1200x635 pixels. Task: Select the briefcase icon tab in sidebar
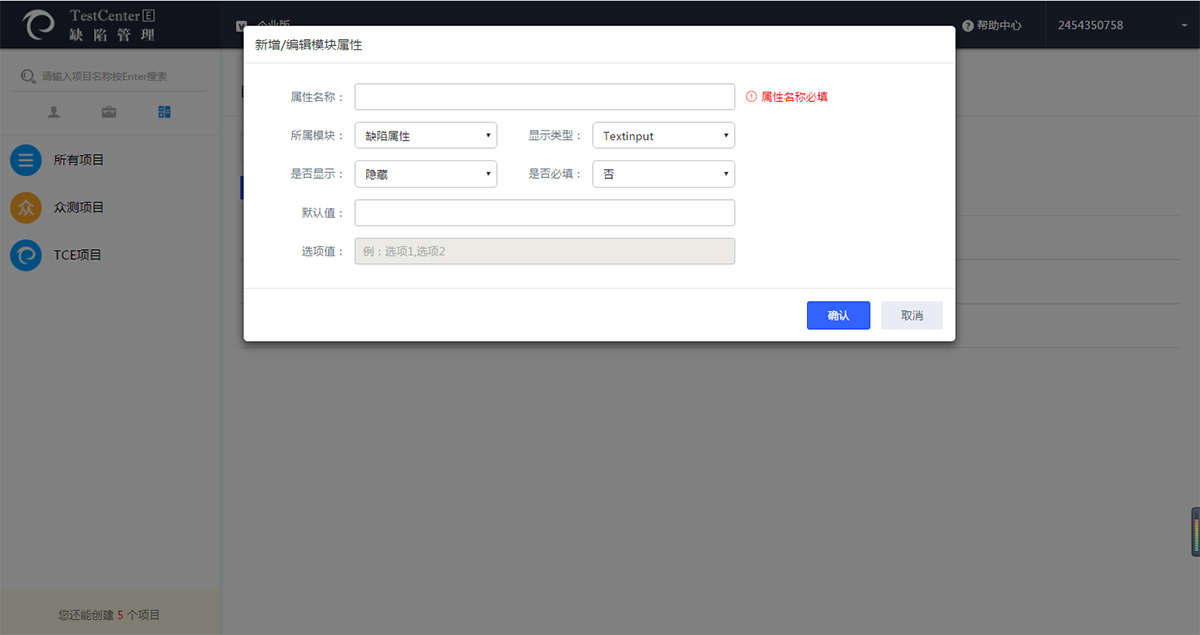pyautogui.click(x=109, y=112)
